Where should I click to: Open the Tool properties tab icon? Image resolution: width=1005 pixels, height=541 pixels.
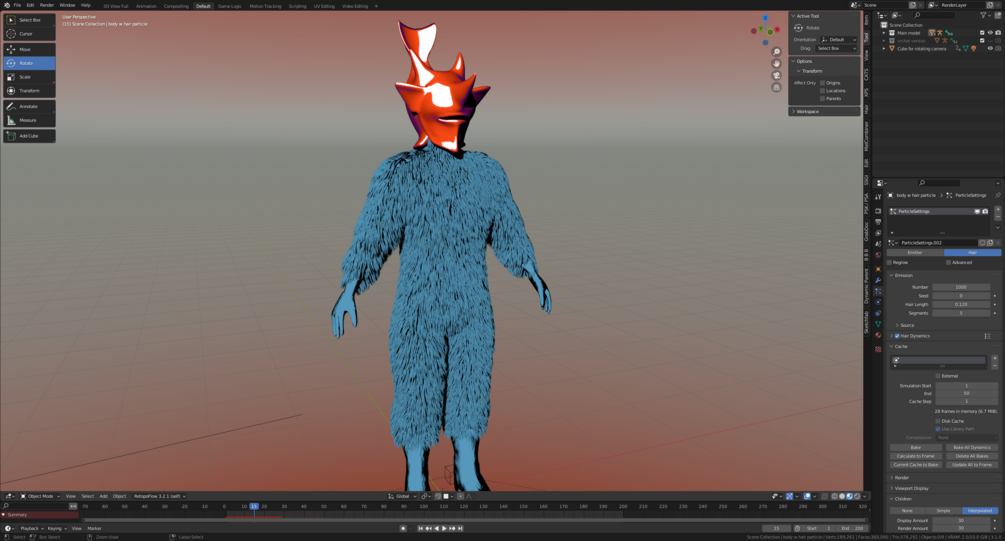pyautogui.click(x=878, y=197)
